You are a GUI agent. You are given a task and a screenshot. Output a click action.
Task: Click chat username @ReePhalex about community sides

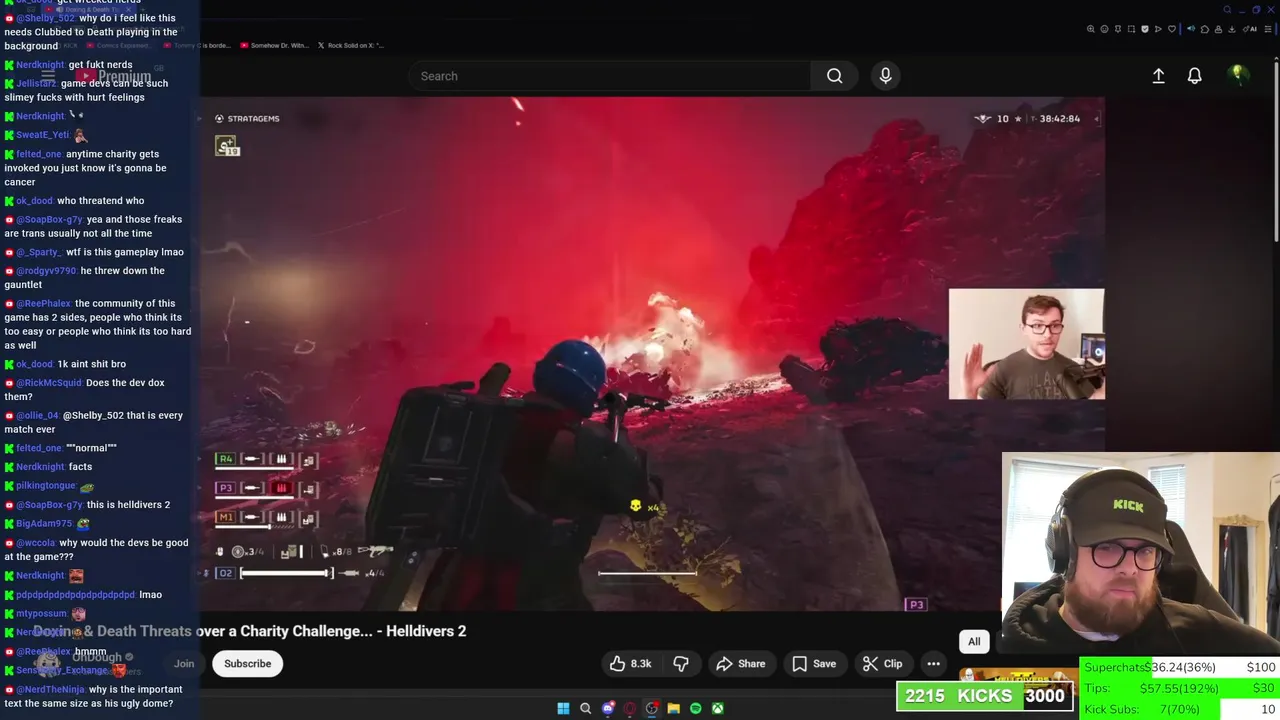coord(44,303)
